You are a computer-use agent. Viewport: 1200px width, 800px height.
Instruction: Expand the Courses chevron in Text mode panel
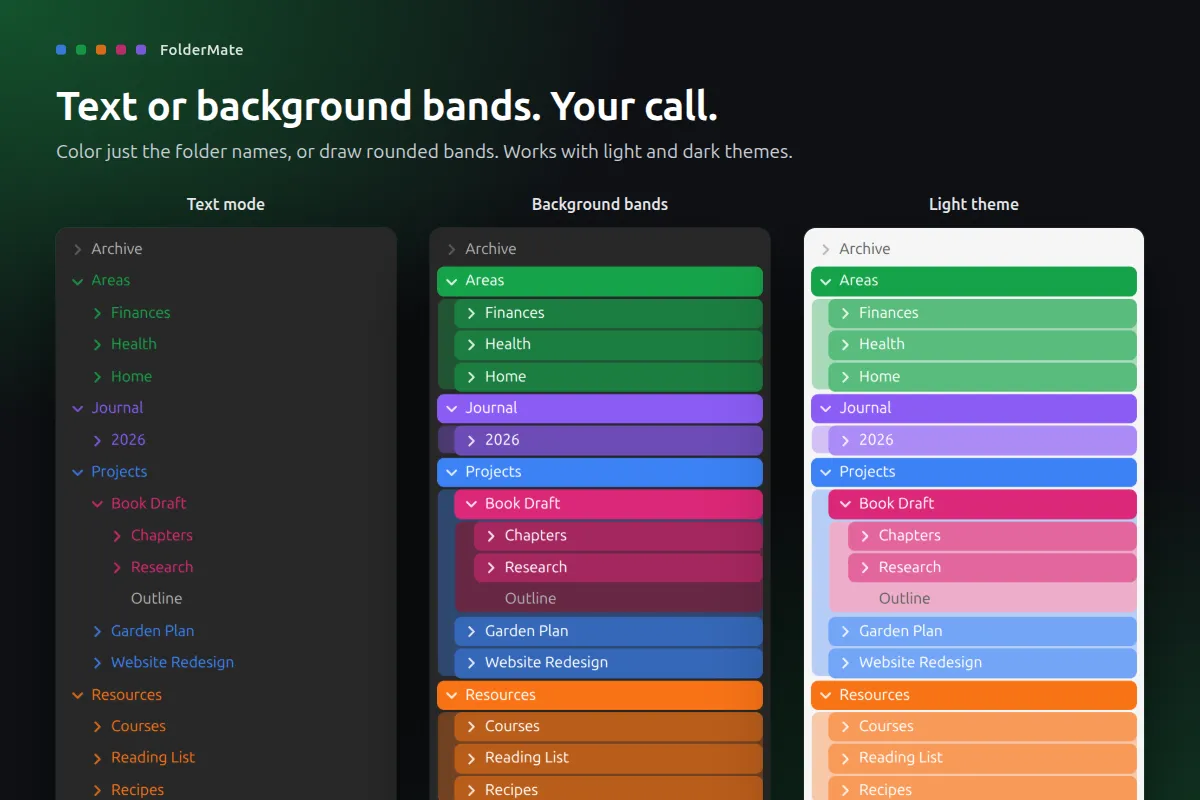pos(97,727)
